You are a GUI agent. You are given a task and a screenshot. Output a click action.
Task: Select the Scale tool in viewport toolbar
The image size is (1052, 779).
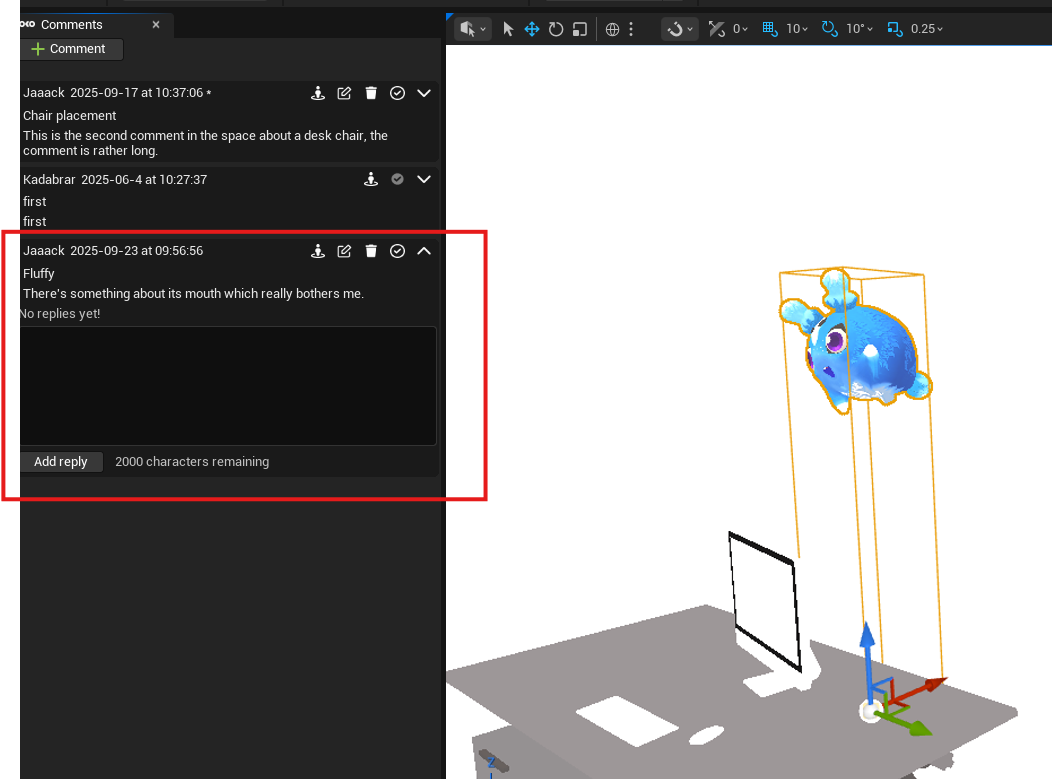pyautogui.click(x=580, y=29)
